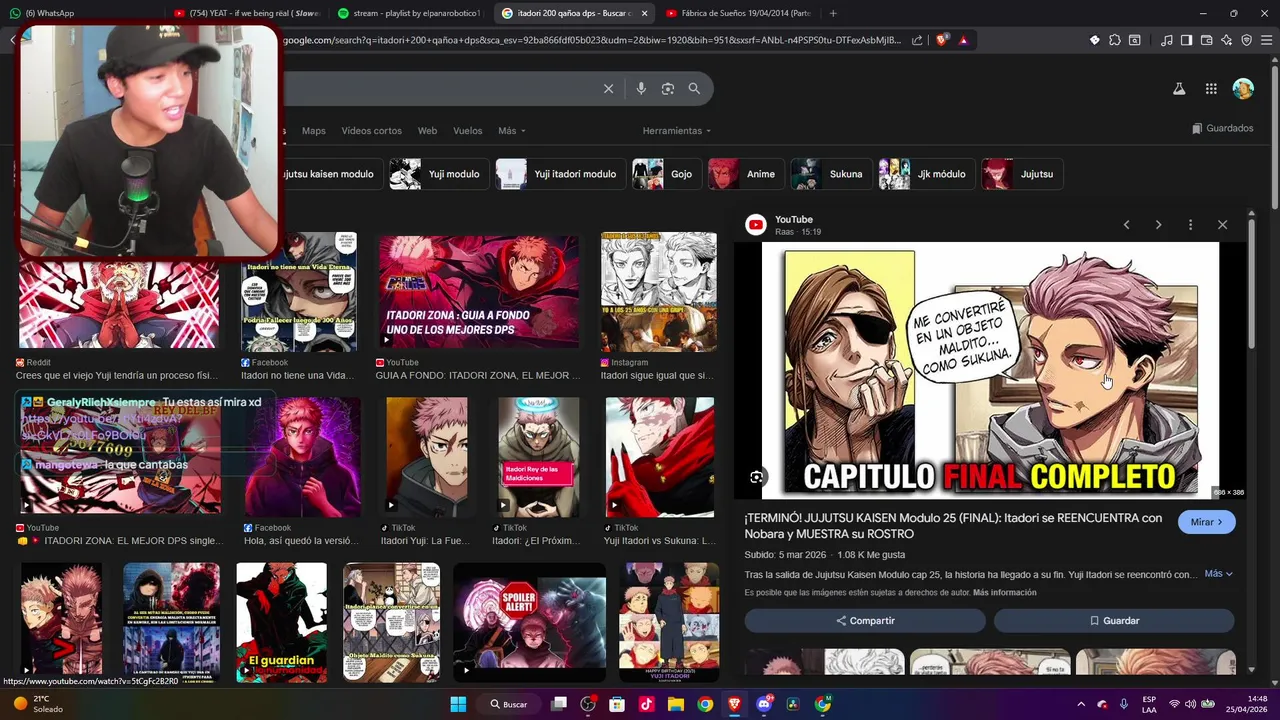
Task: Open the browser extensions puzzle icon
Action: click(1115, 40)
